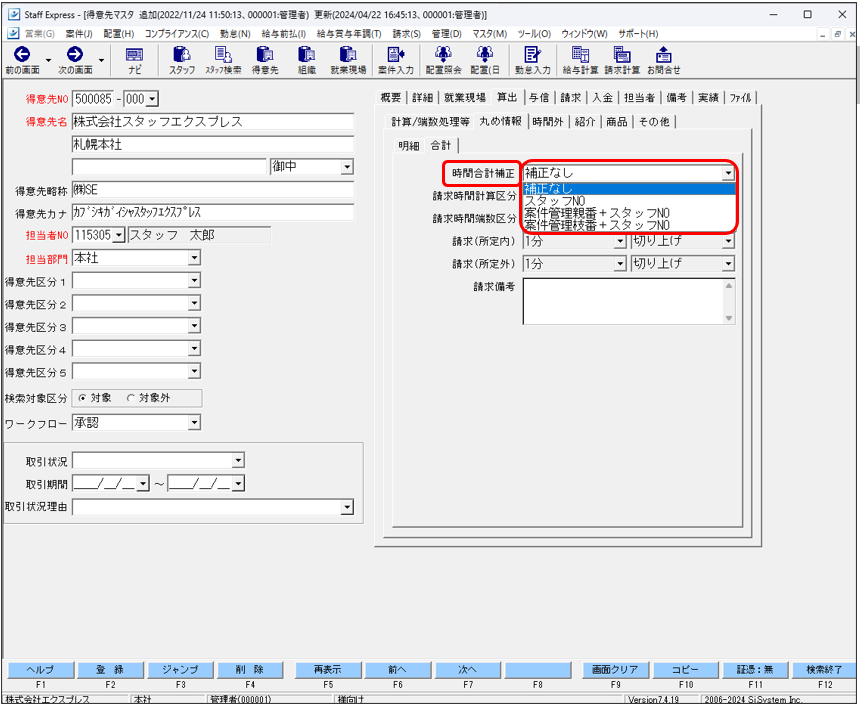
Task: Switch to the 請求 tab
Action: click(570, 98)
